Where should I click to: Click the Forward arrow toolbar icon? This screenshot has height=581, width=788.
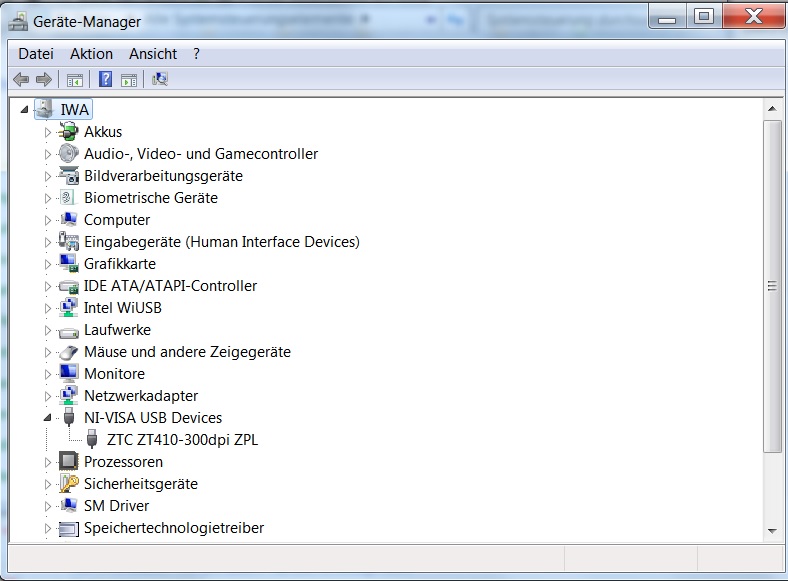click(x=44, y=79)
